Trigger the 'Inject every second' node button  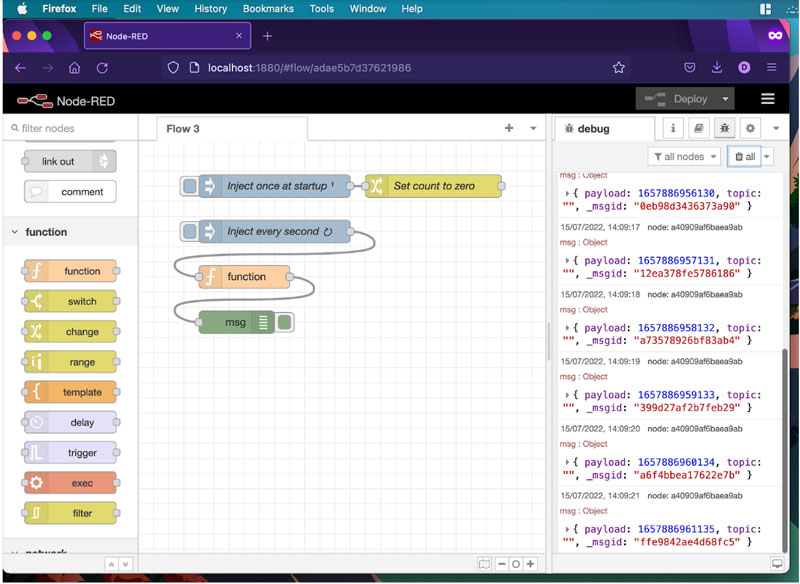pyautogui.click(x=189, y=232)
